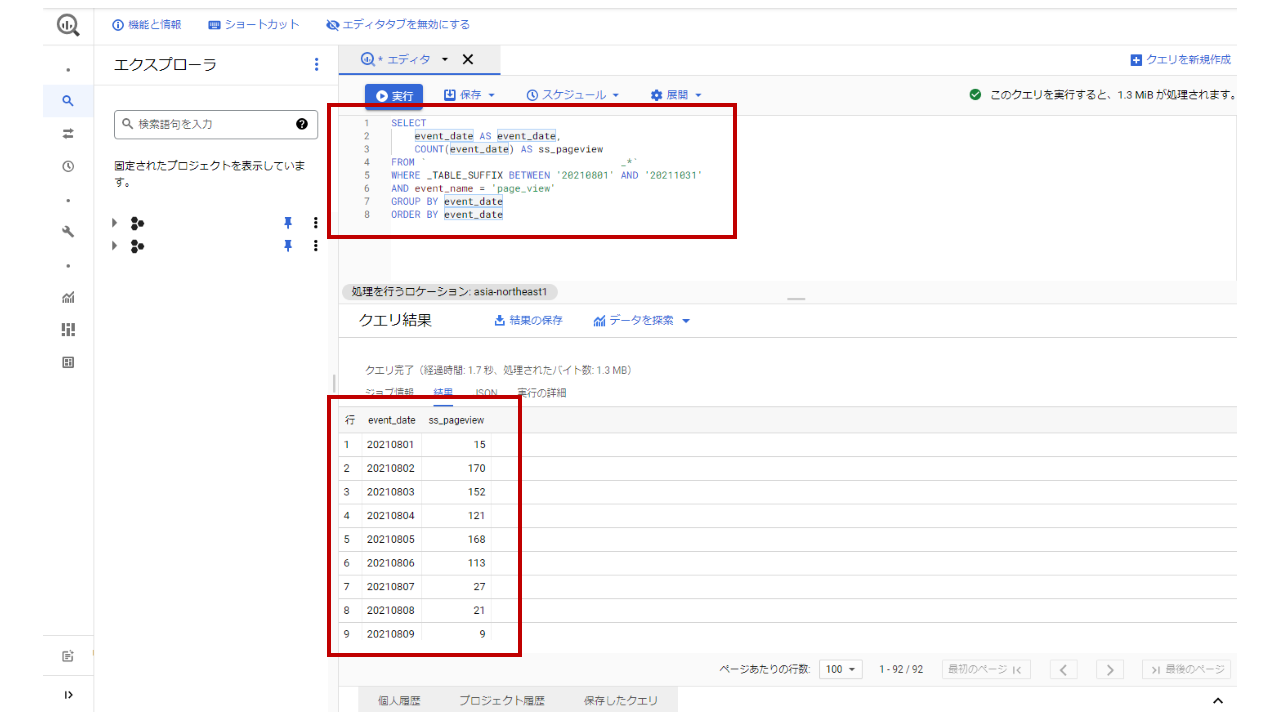Switch to the JSON results tab
Image resolution: width=1280 pixels, height=720 pixels.
(485, 393)
